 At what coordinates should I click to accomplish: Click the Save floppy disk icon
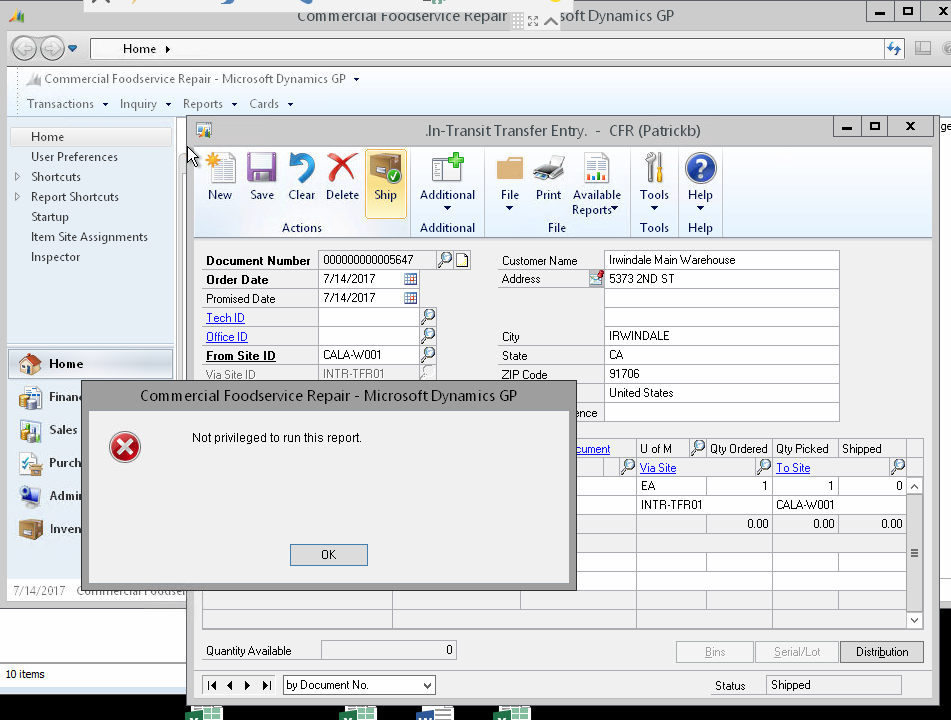click(262, 177)
